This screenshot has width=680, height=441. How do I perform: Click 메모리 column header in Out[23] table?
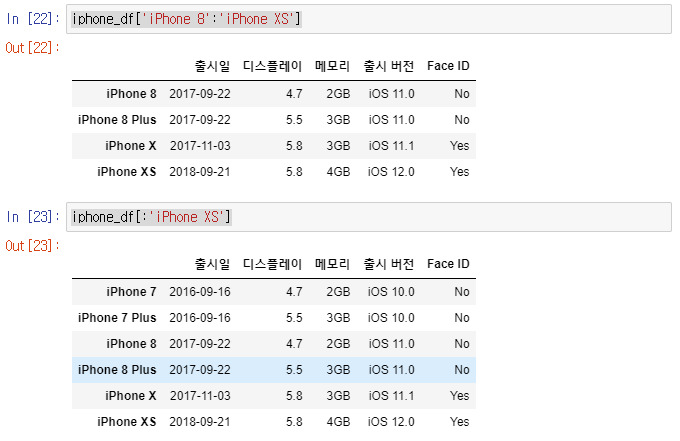pyautogui.click(x=332, y=264)
